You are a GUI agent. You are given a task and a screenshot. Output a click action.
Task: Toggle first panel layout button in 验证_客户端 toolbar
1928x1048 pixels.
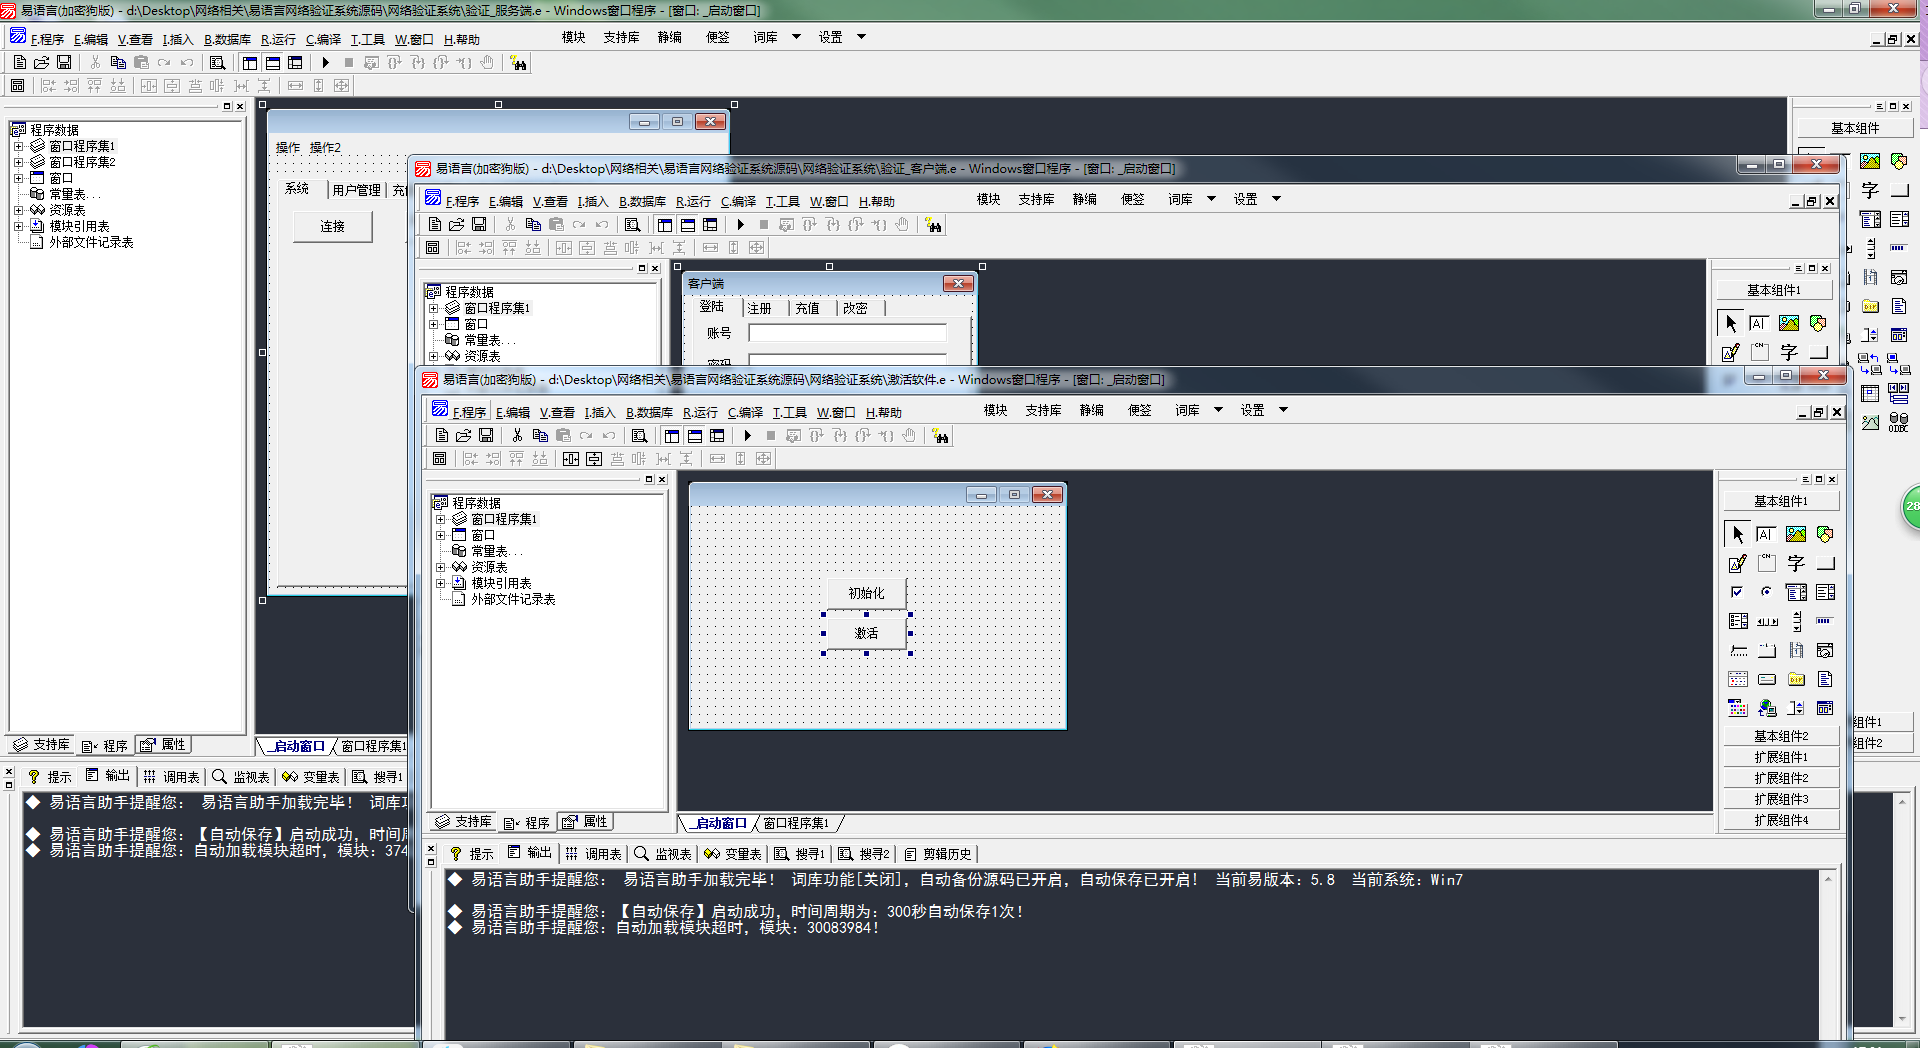pos(665,225)
